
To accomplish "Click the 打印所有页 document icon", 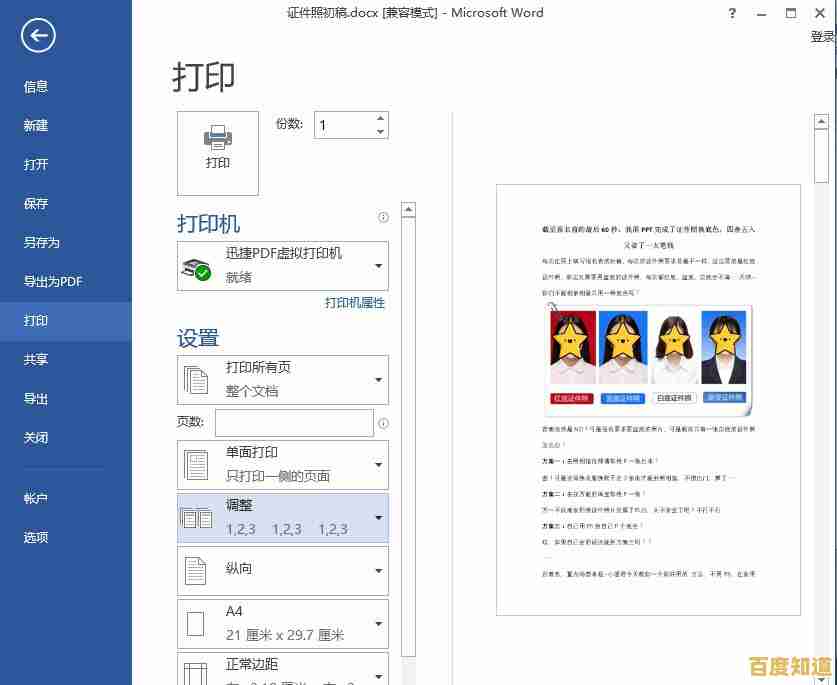I will 198,379.
